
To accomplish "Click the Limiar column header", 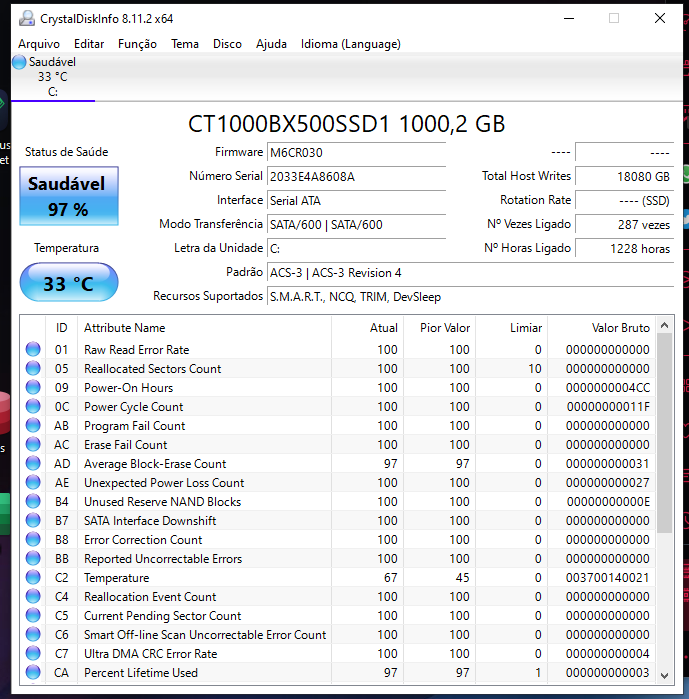I will click(512, 328).
